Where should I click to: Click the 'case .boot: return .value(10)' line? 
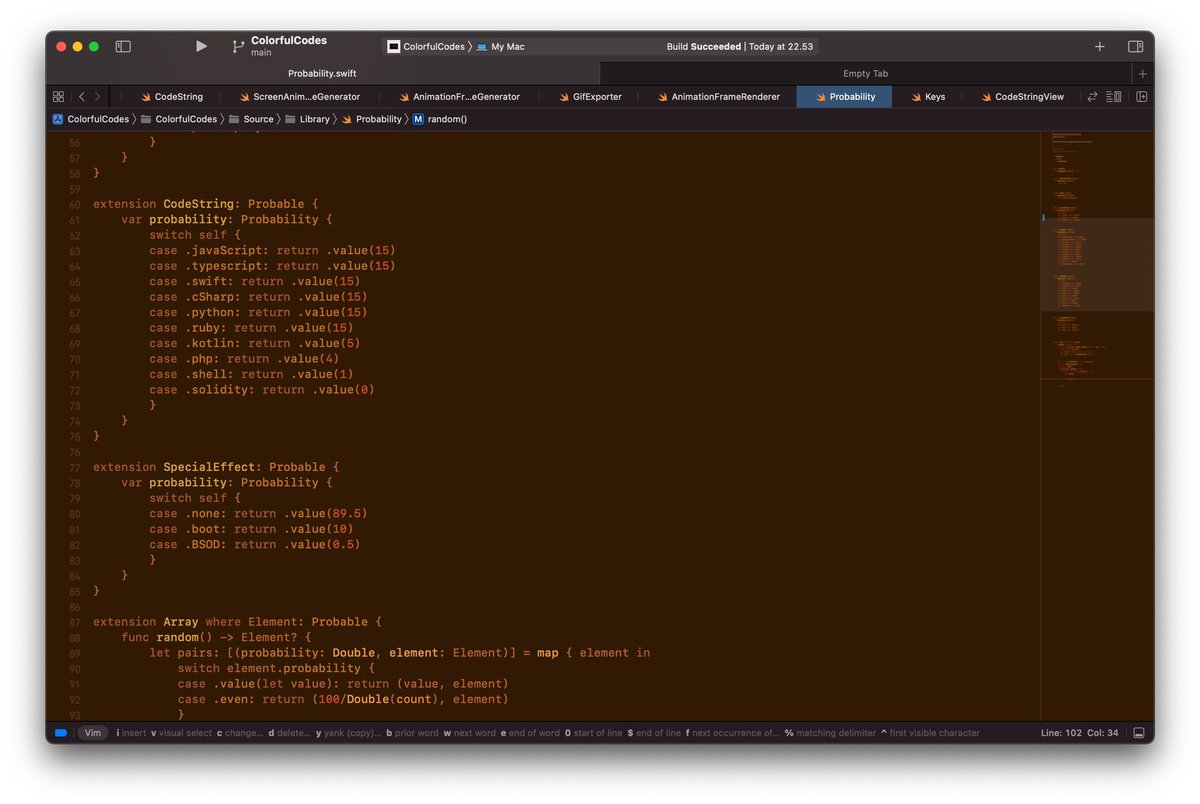(251, 529)
